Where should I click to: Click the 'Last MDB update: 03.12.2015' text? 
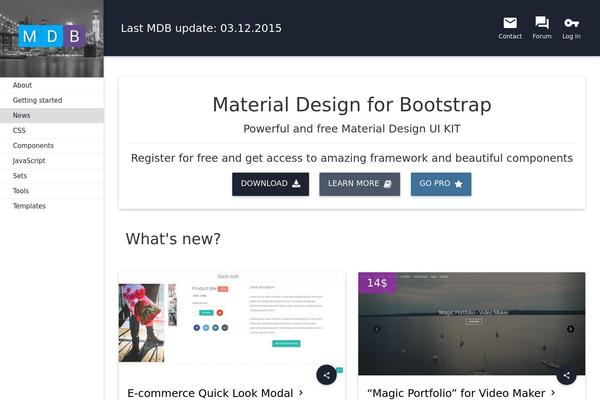[201, 28]
